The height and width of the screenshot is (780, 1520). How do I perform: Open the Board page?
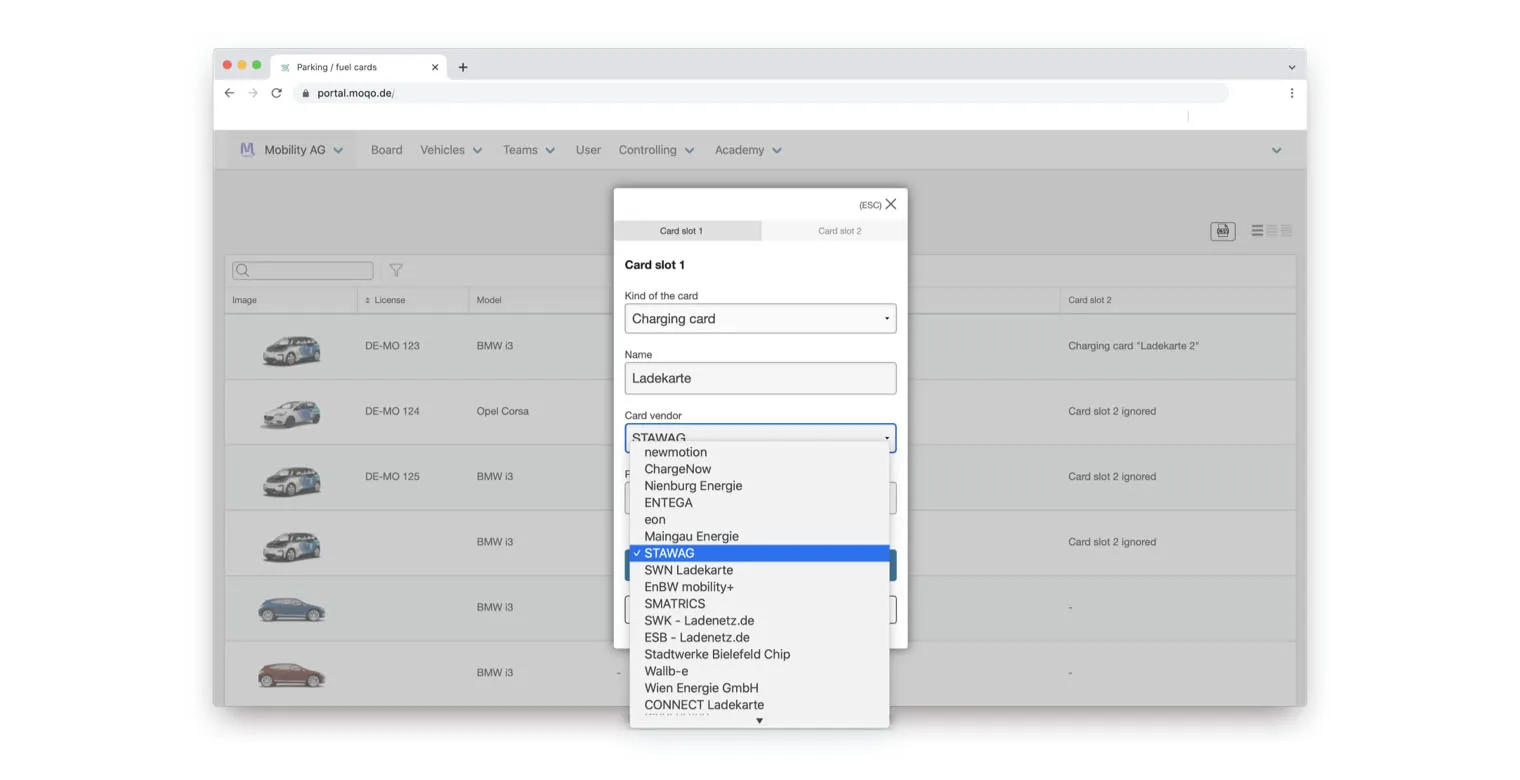[386, 150]
